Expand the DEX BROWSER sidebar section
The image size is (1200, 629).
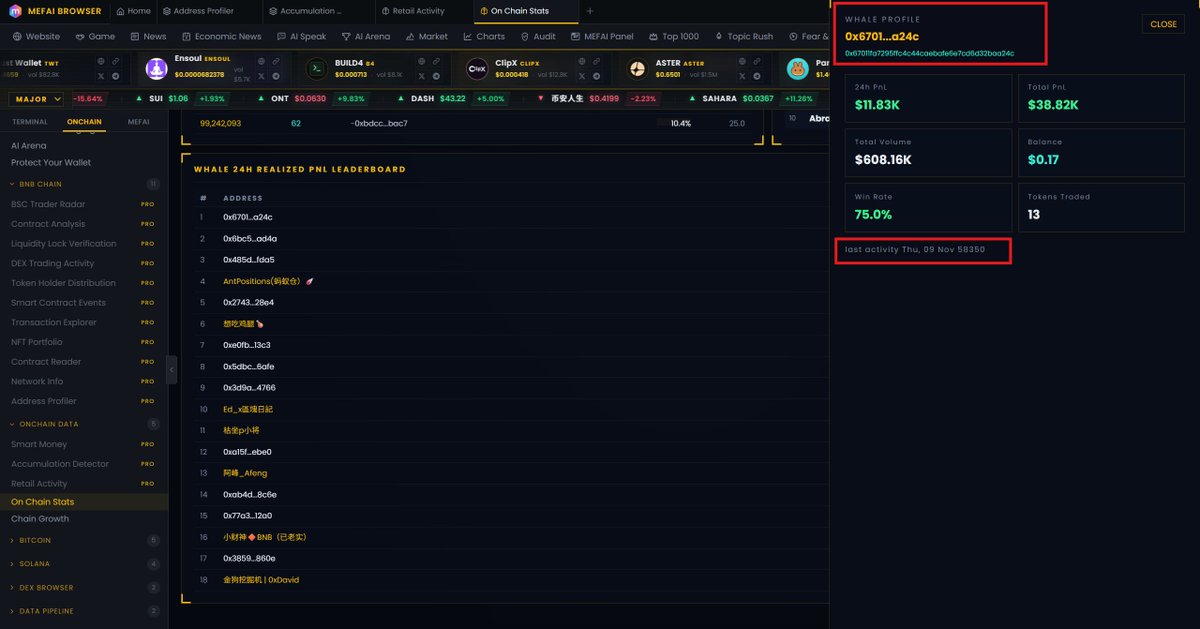coord(84,587)
